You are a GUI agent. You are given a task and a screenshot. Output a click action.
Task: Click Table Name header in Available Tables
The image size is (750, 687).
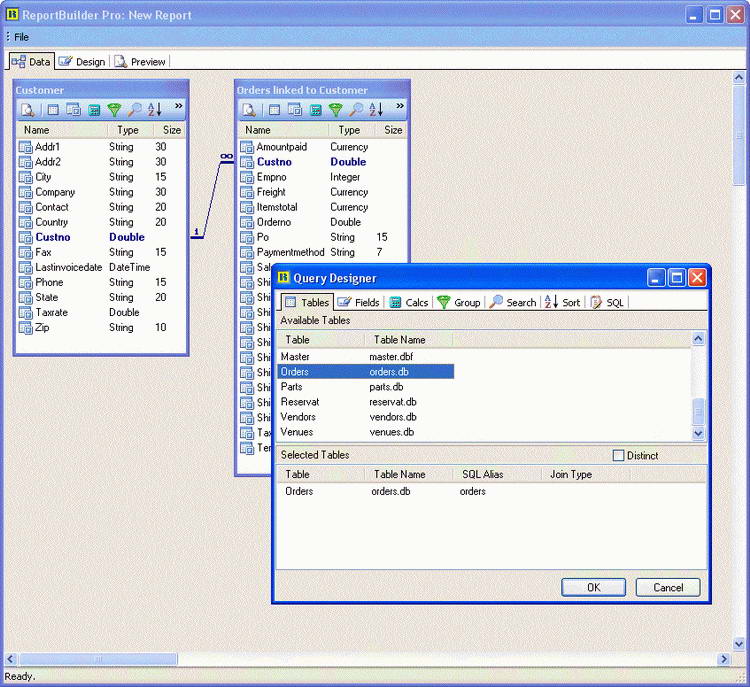click(409, 340)
